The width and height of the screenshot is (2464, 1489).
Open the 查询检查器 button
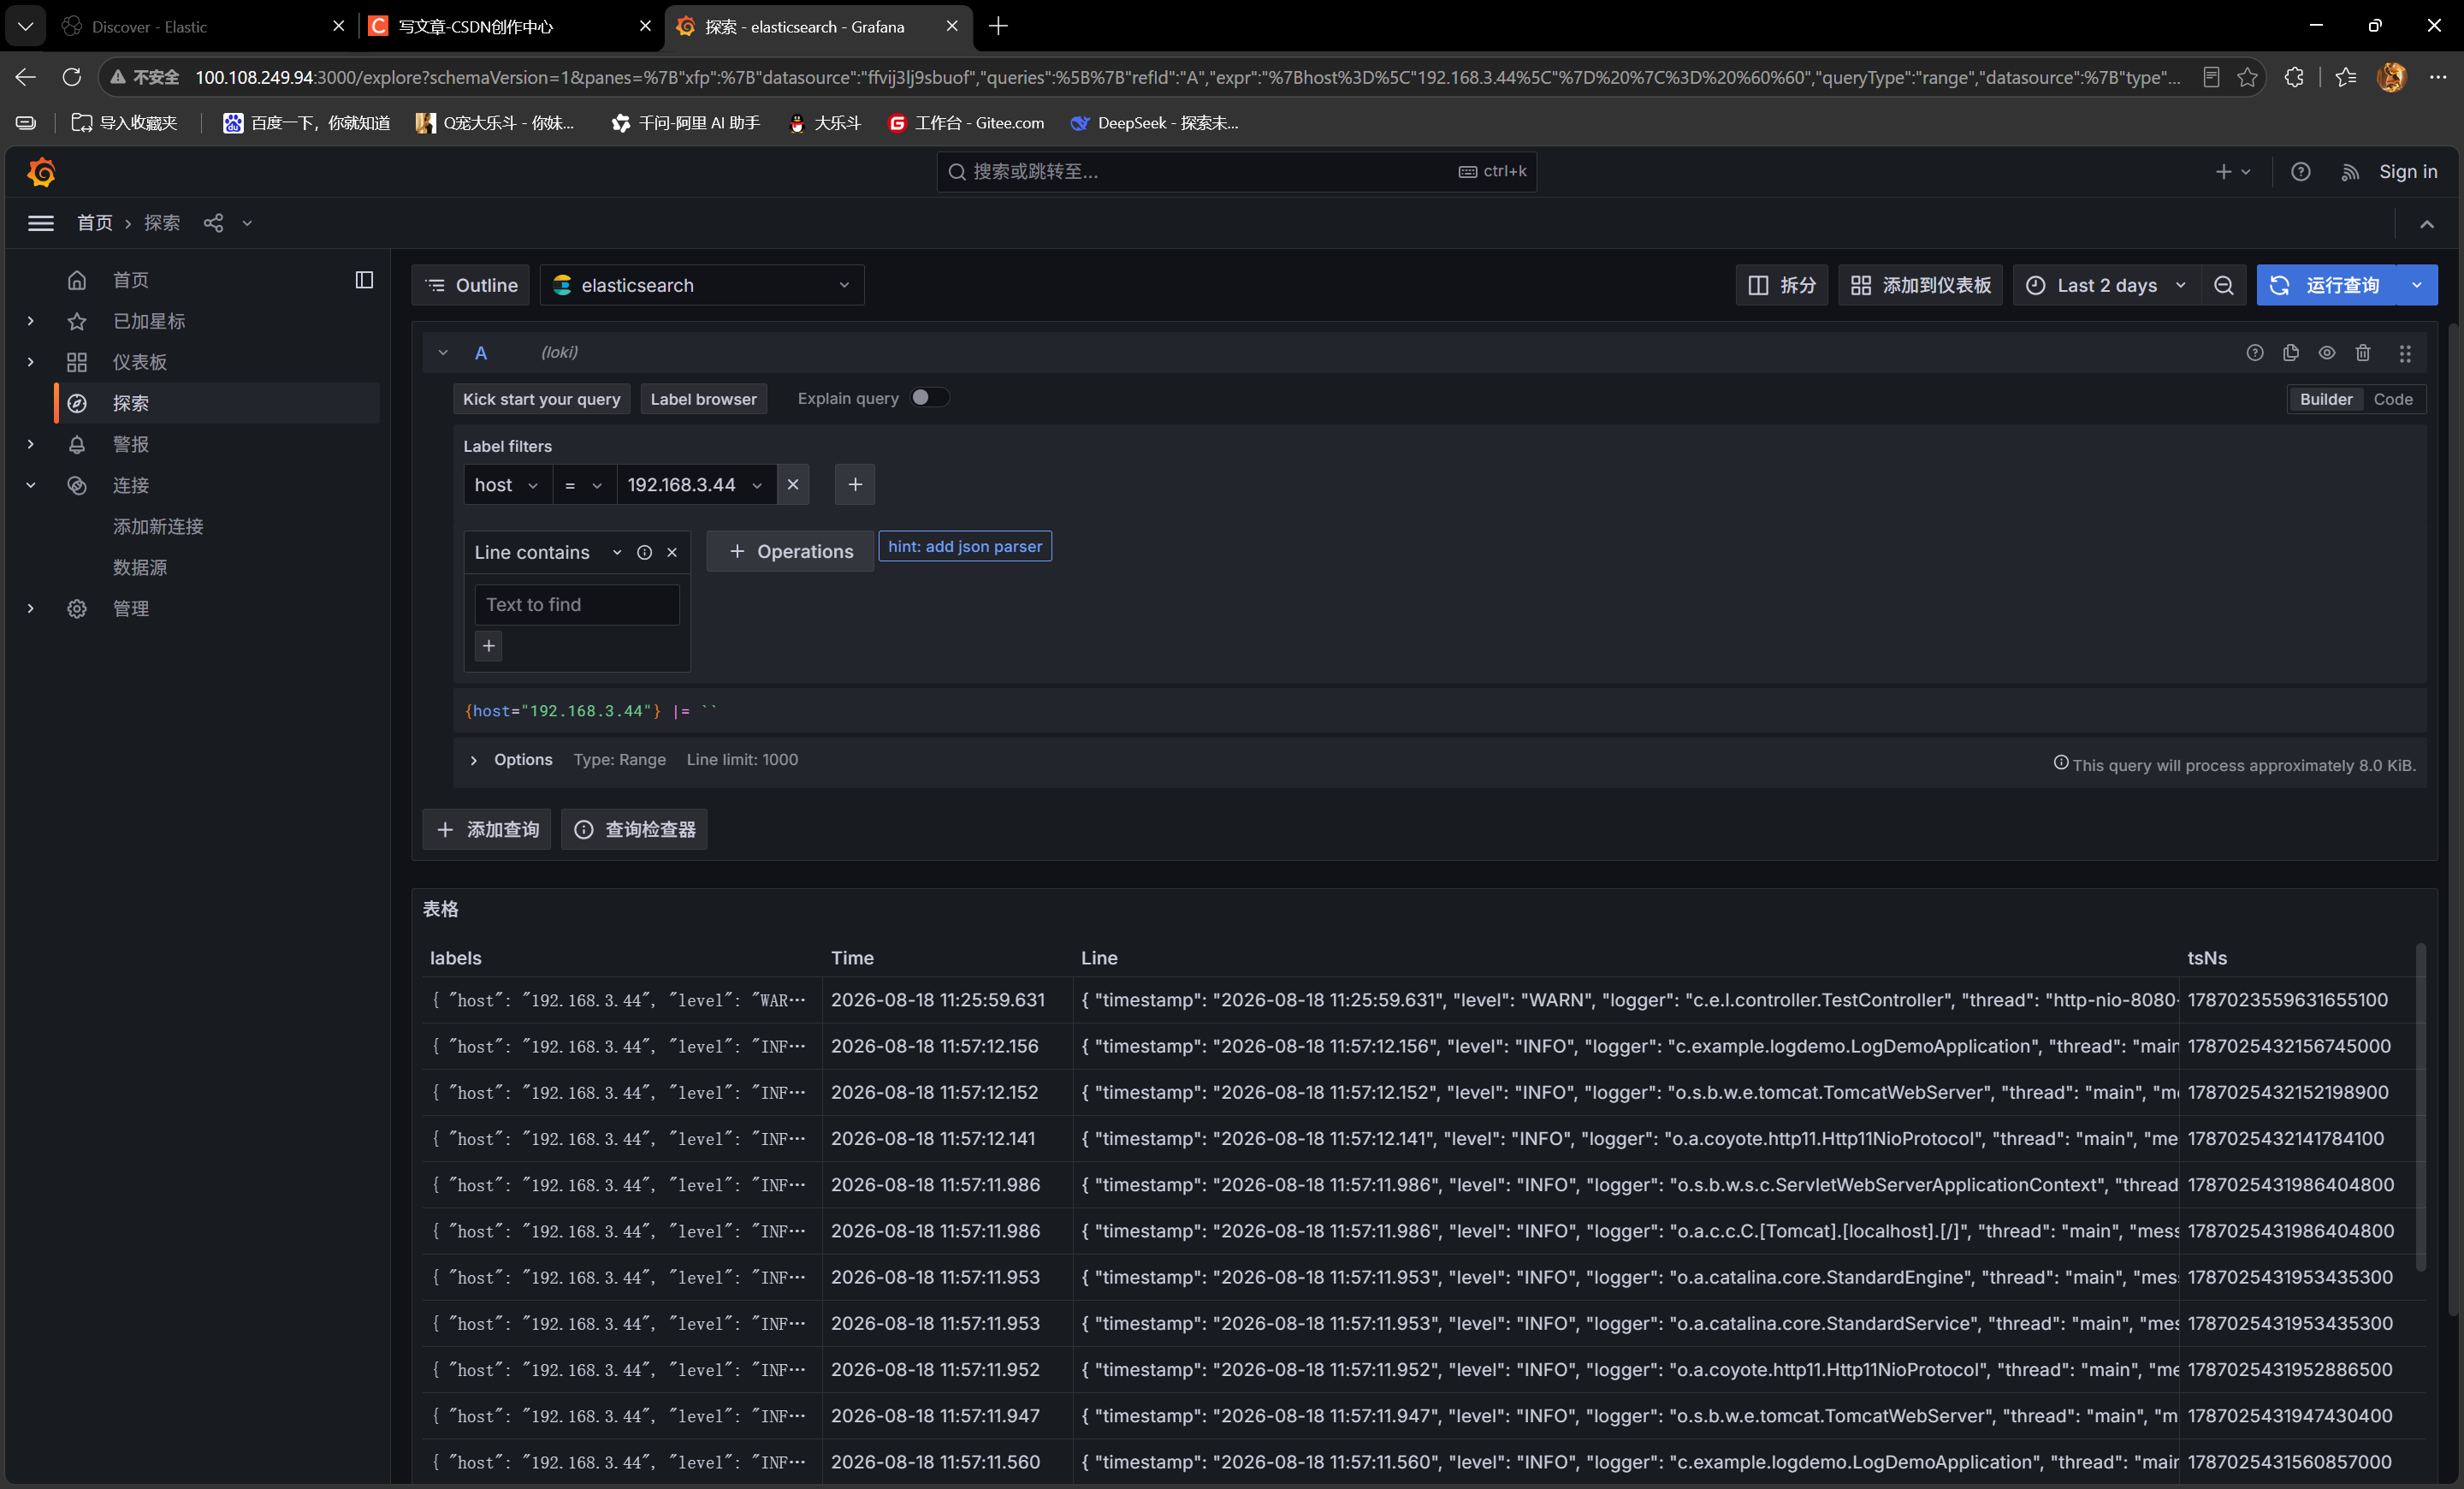pyautogui.click(x=634, y=830)
